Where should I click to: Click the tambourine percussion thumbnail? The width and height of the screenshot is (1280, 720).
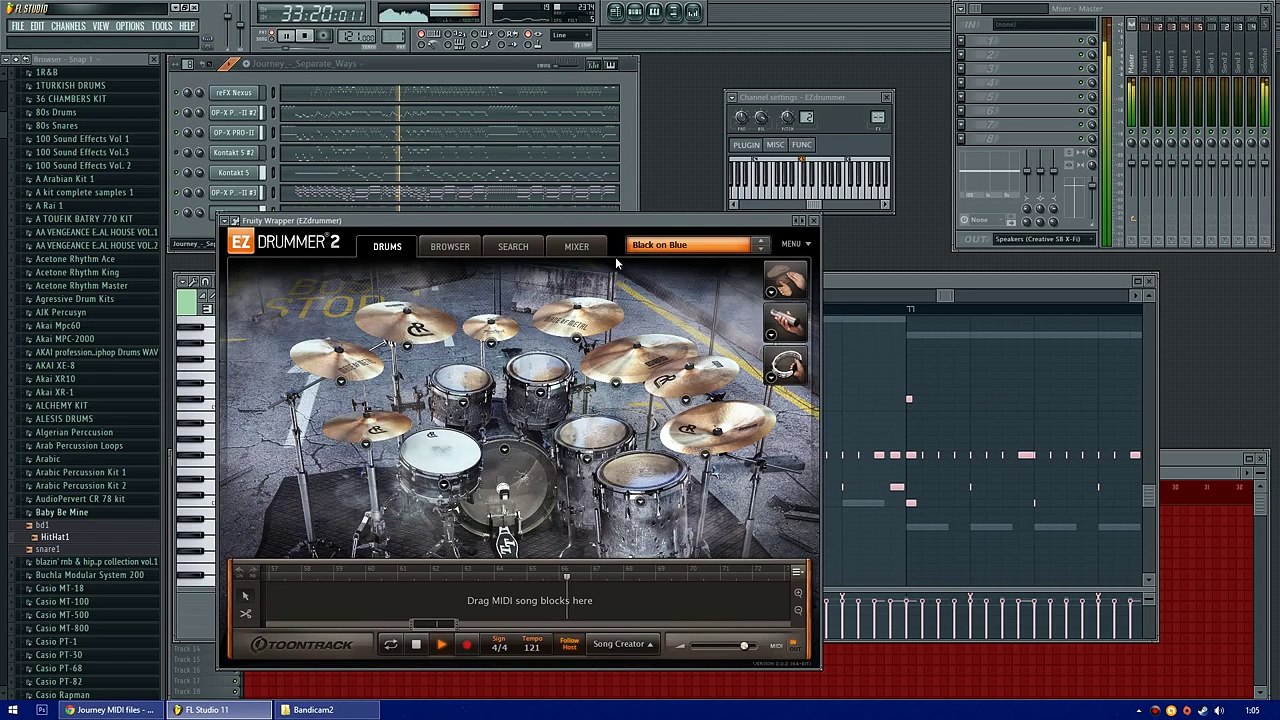[x=786, y=365]
